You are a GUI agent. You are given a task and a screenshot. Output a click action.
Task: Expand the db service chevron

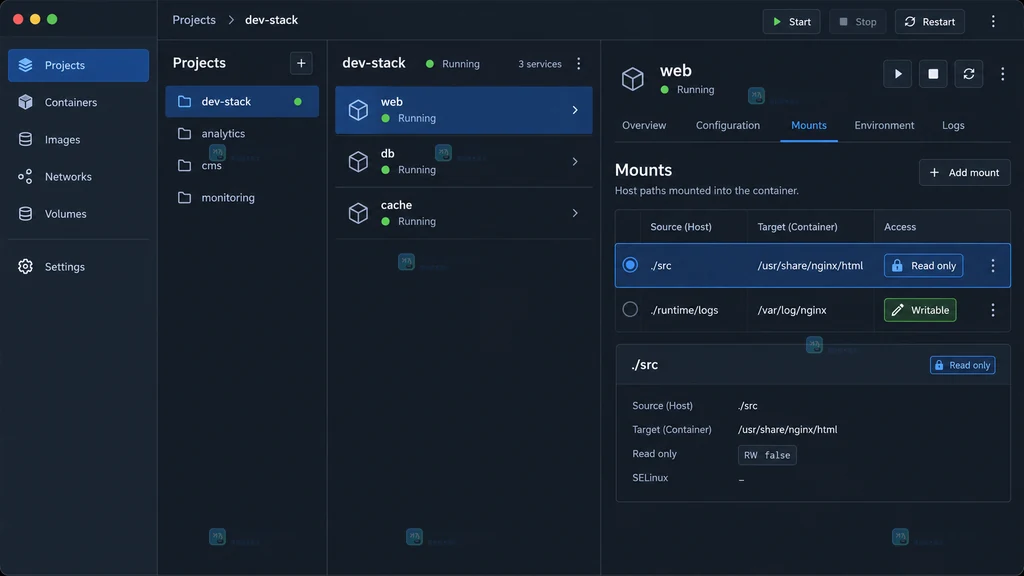point(575,161)
